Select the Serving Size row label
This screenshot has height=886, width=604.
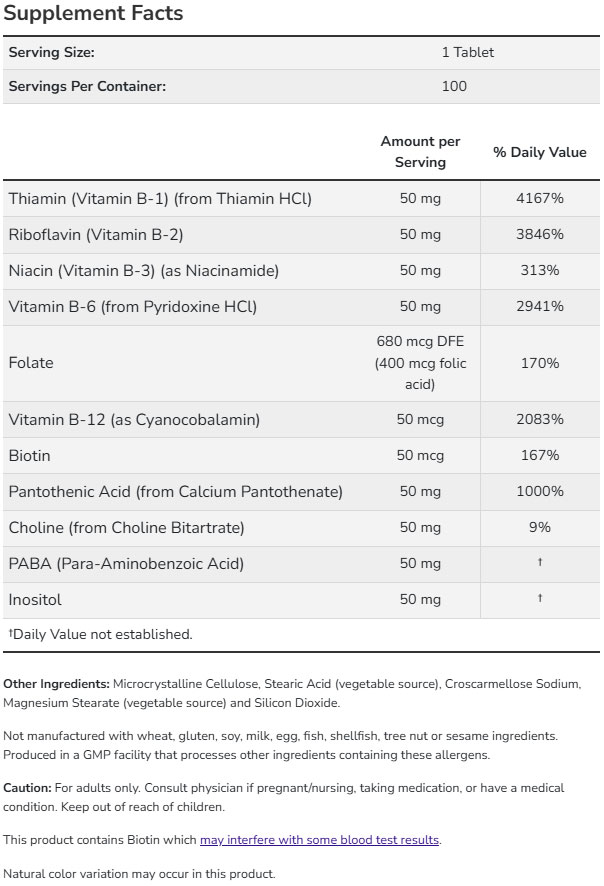click(x=51, y=52)
